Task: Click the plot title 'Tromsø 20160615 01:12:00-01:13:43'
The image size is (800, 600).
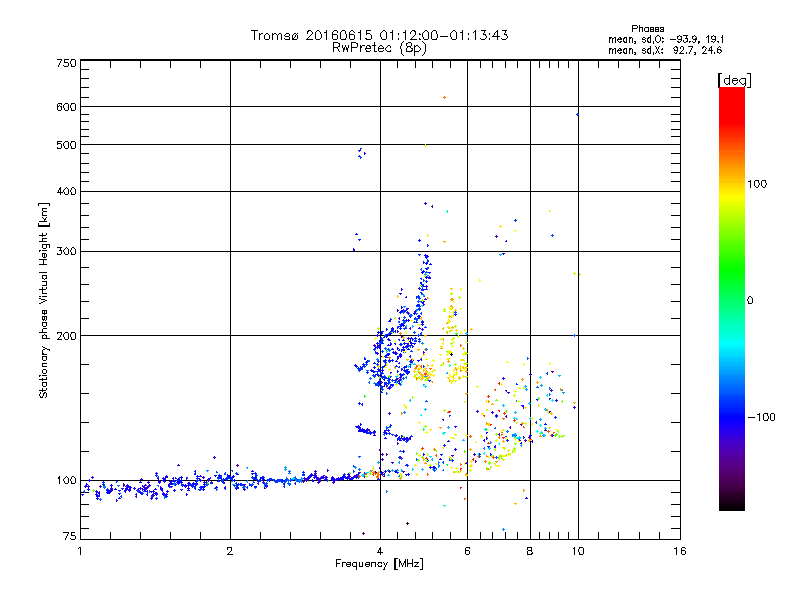Action: pyautogui.click(x=379, y=35)
